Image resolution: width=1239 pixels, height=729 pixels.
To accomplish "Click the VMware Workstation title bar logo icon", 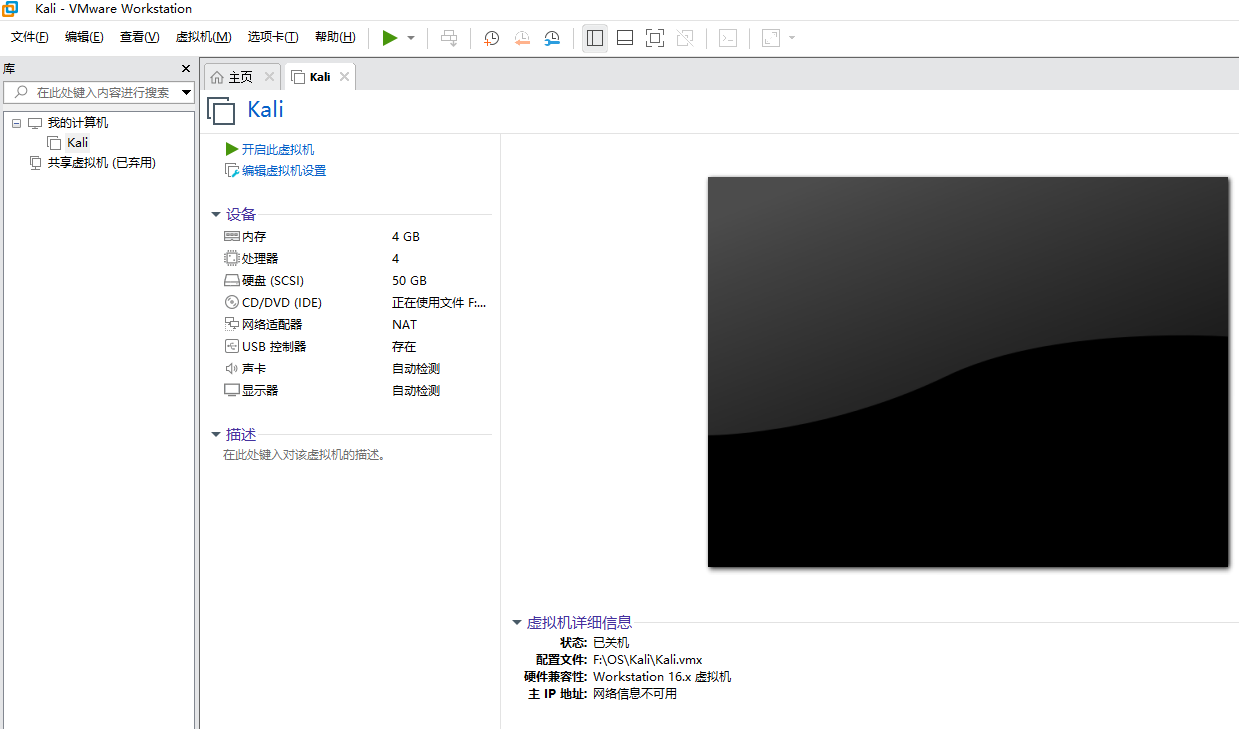I will [x=9, y=9].
